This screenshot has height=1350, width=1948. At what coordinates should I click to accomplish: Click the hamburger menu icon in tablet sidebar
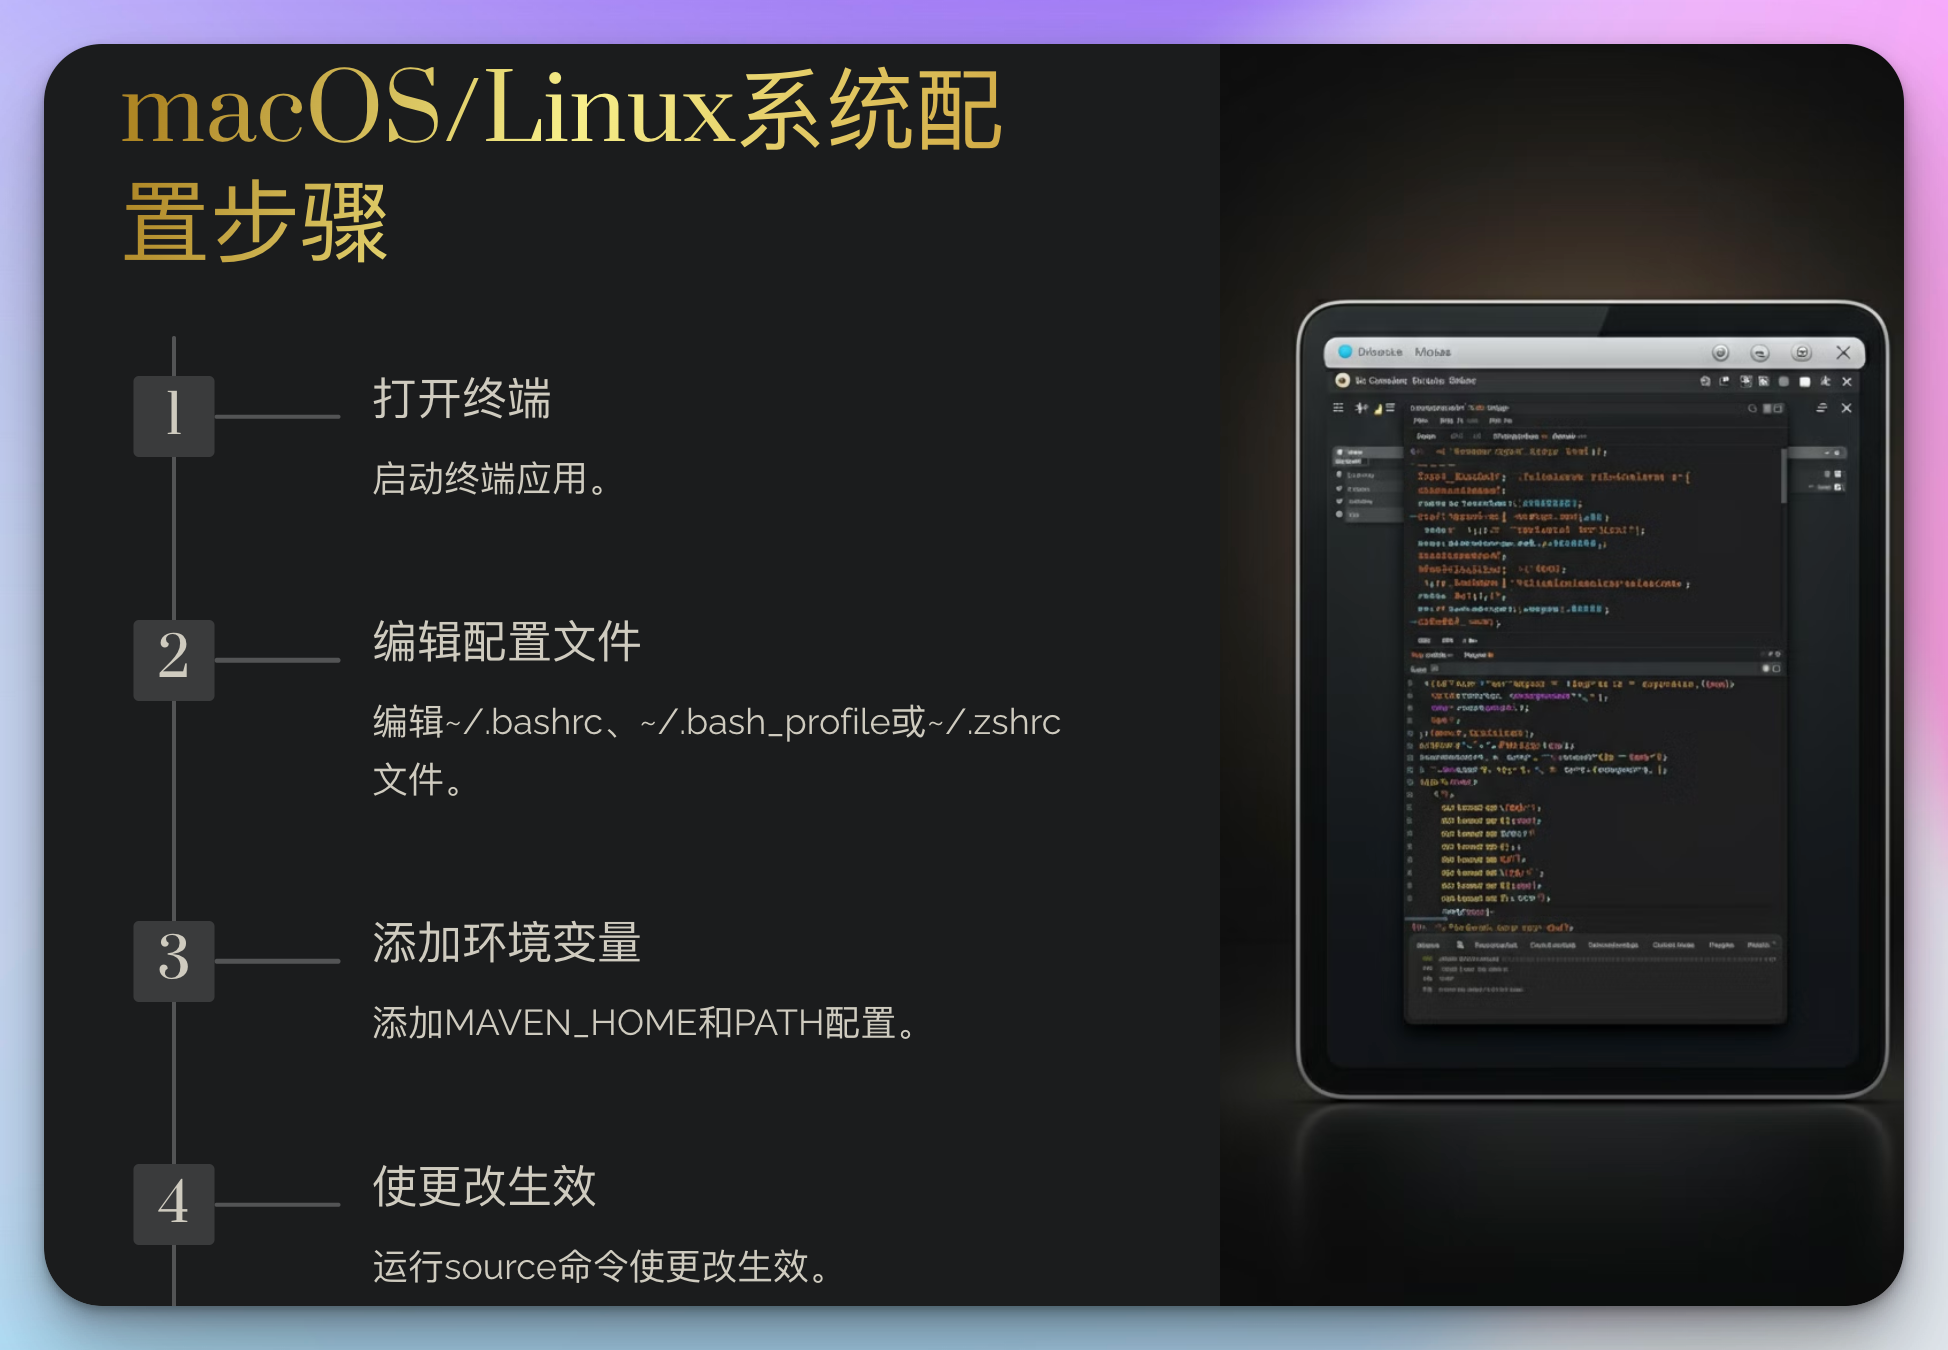pyautogui.click(x=1338, y=408)
